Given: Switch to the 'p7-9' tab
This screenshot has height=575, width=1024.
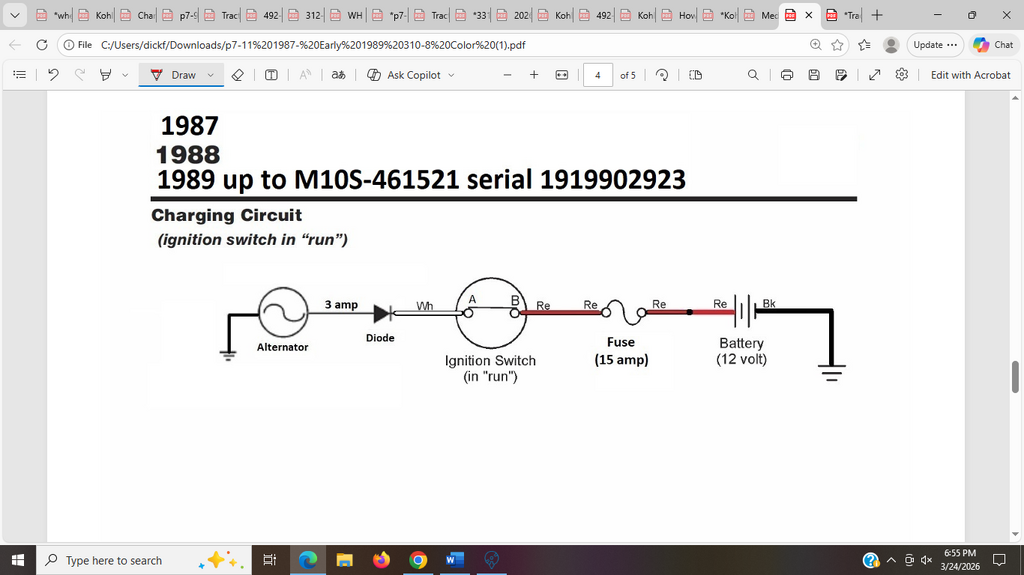Looking at the screenshot, I should (x=179, y=15).
